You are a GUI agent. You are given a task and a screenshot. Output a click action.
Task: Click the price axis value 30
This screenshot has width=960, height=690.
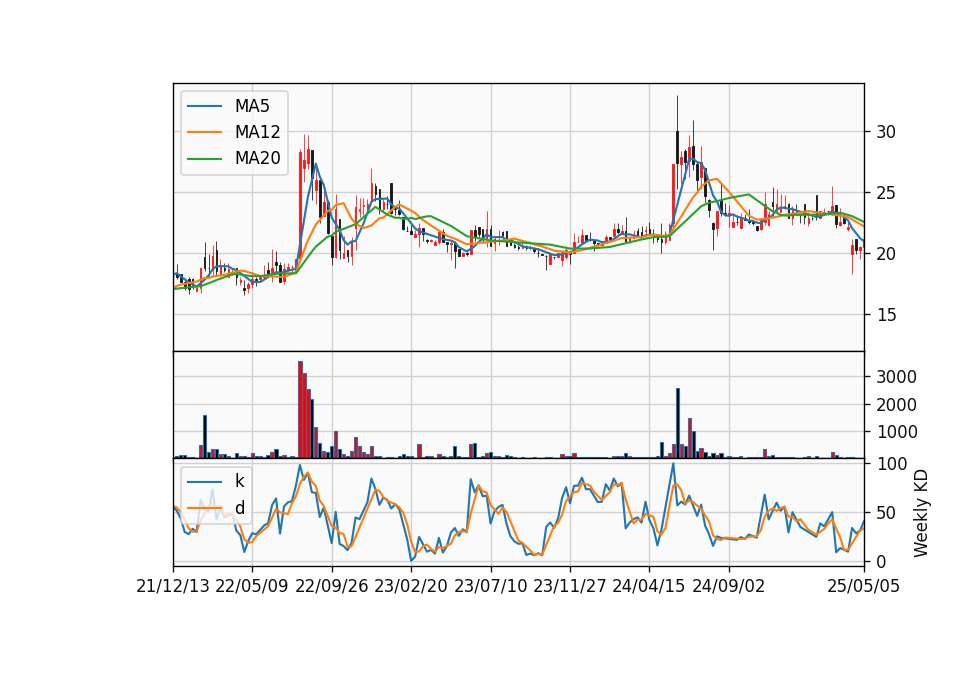(x=885, y=132)
